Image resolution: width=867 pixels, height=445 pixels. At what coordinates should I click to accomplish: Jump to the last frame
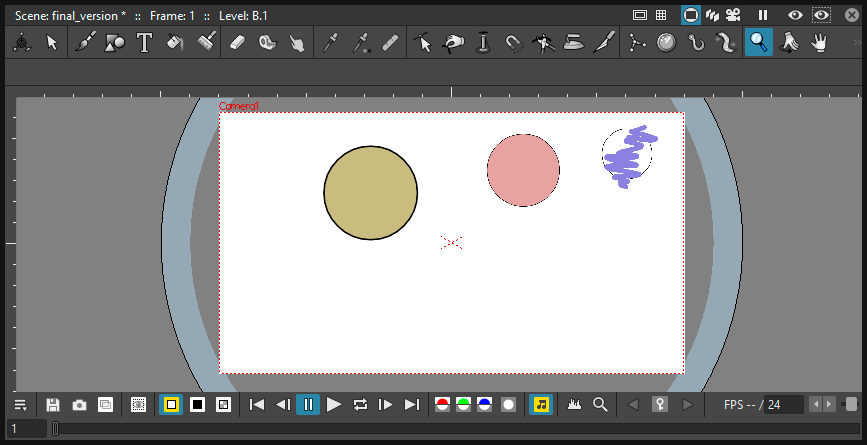pos(412,405)
